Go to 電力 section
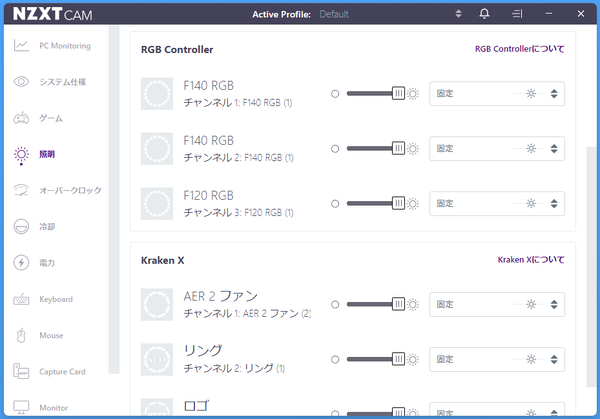The width and height of the screenshot is (600, 419). (x=47, y=263)
